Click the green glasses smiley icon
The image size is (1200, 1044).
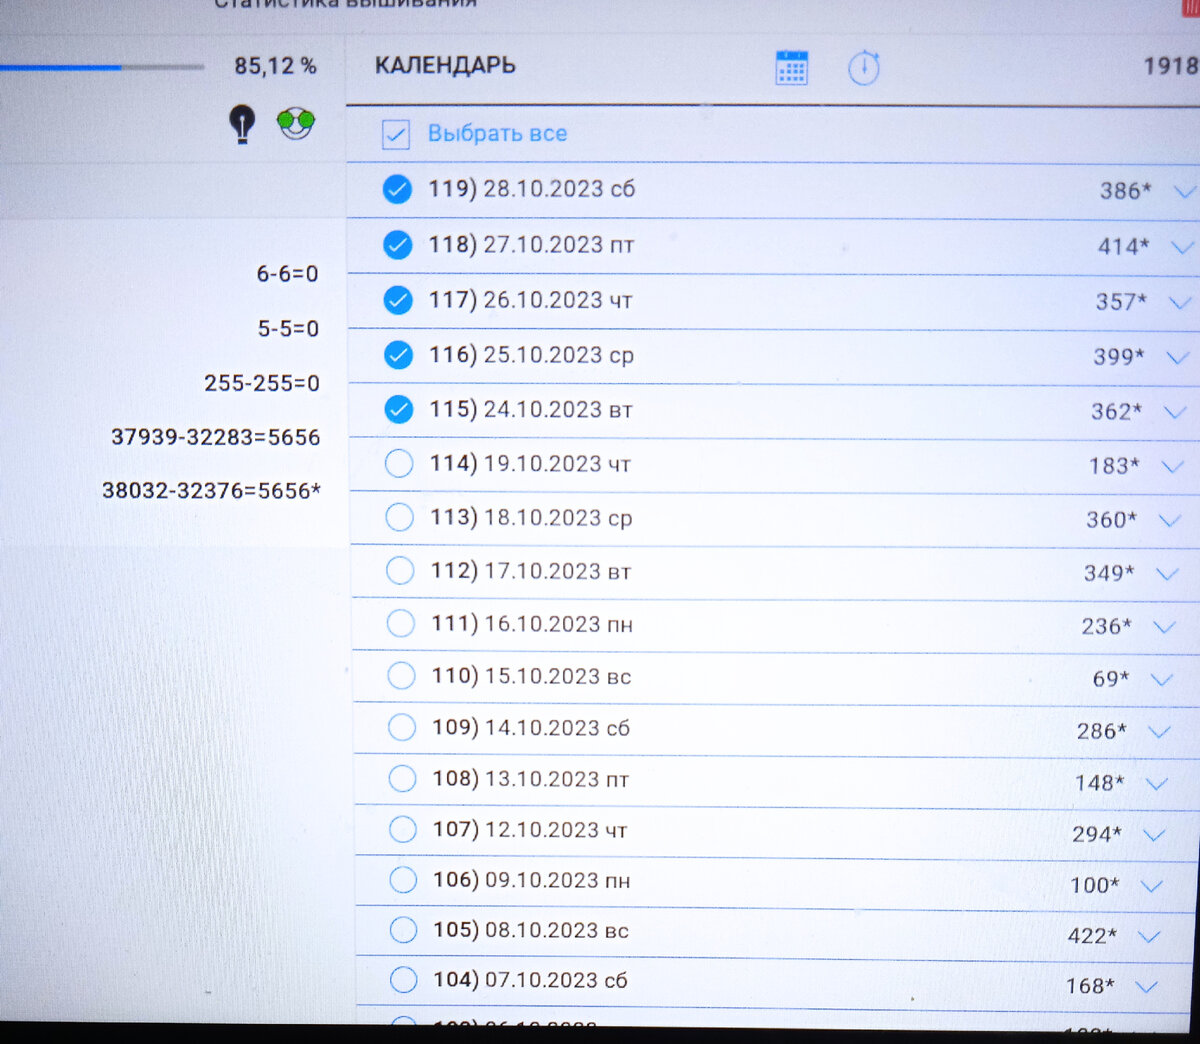tap(296, 123)
